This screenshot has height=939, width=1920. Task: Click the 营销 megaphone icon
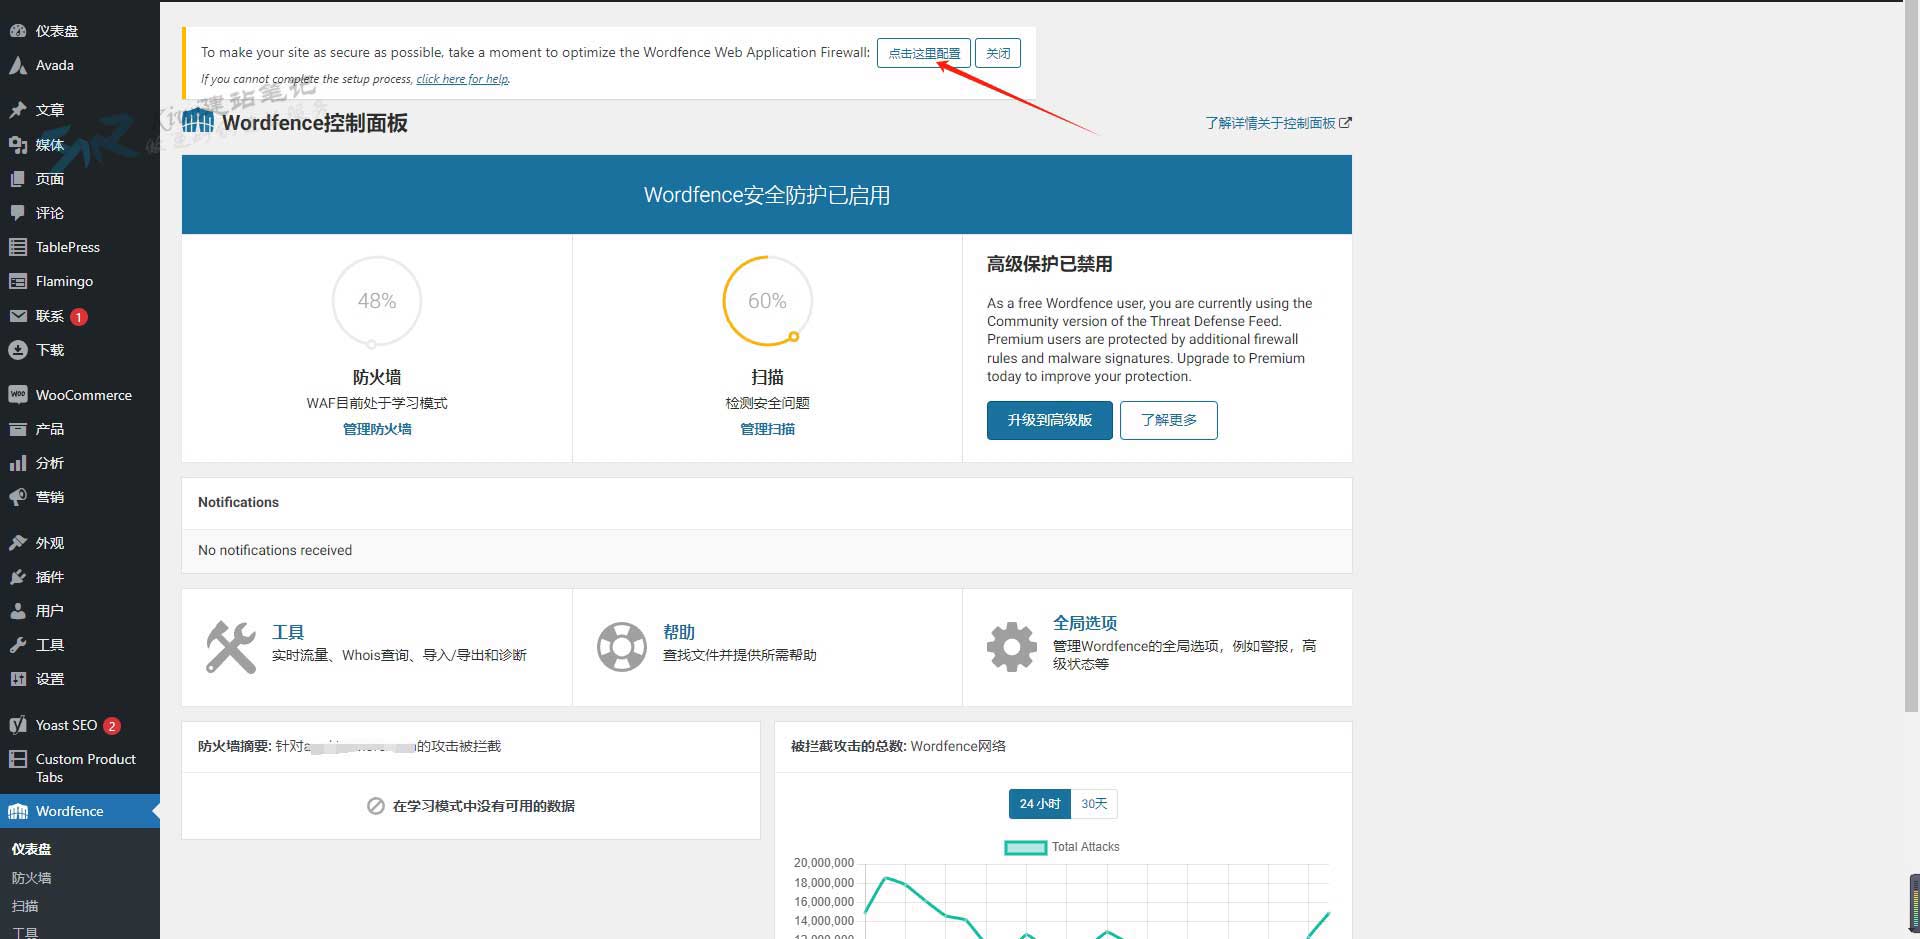[18, 497]
